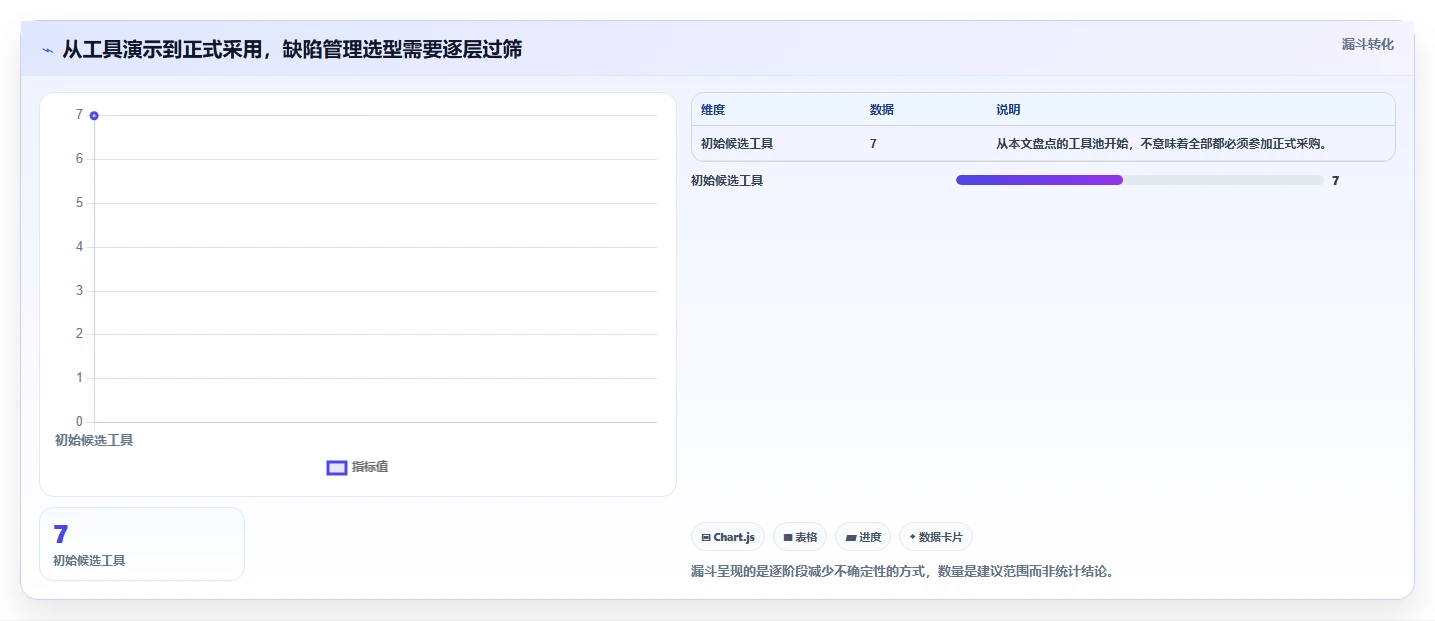Click the chart data point at 7
1435x621 pixels.
pyautogui.click(x=94, y=116)
